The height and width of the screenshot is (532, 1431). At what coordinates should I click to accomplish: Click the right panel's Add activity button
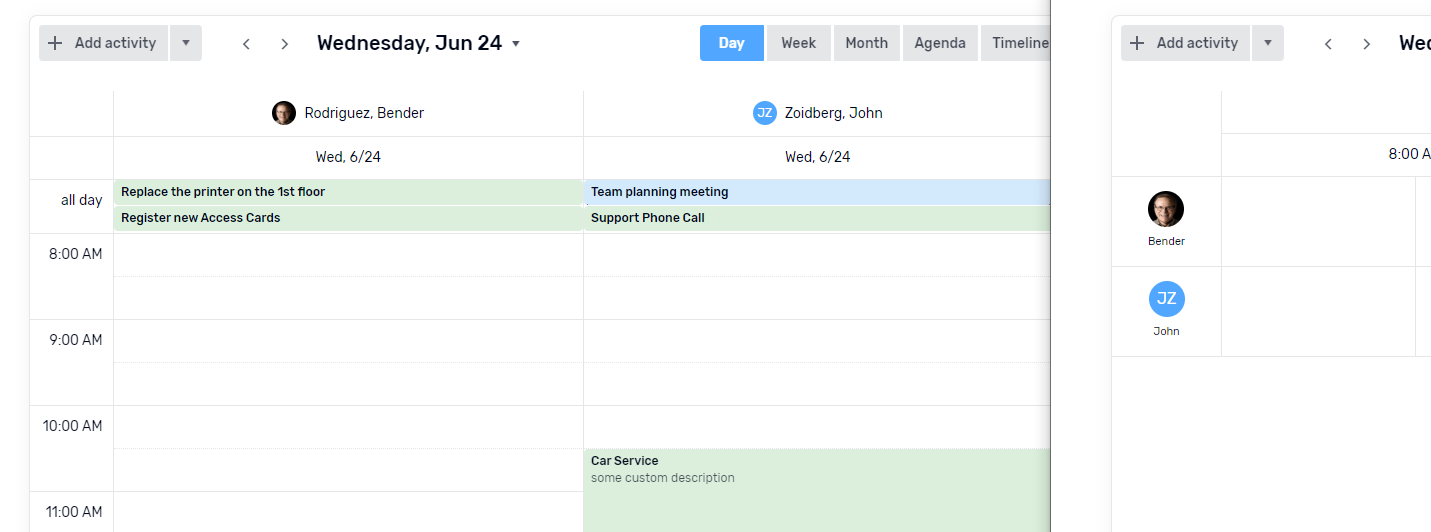point(1186,43)
